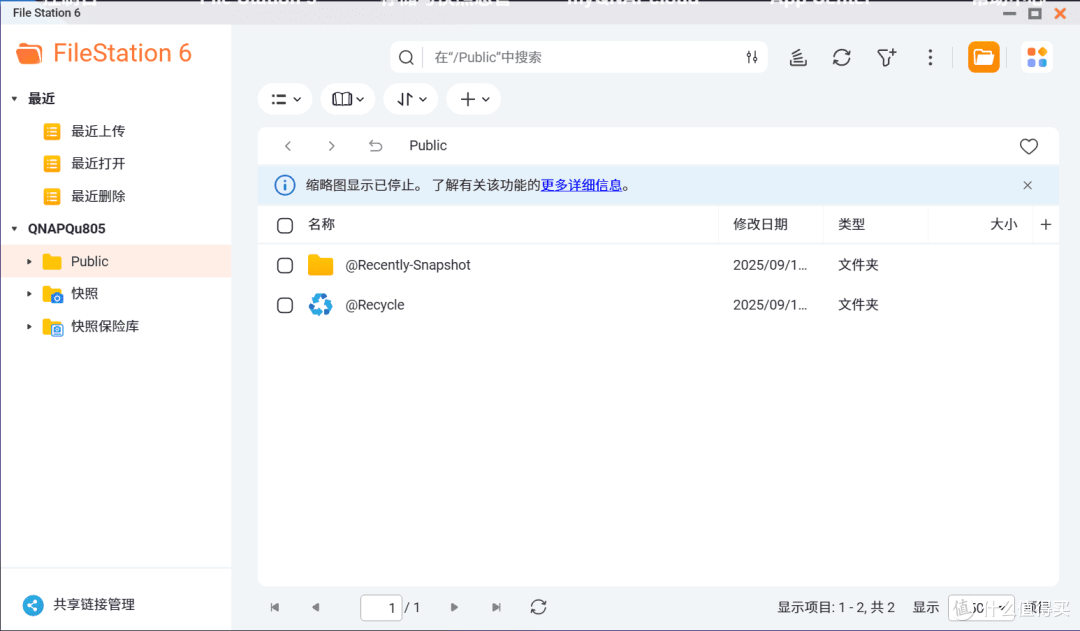This screenshot has height=631, width=1080.
Task: Select 最近删除 in sidebar
Action: (98, 196)
